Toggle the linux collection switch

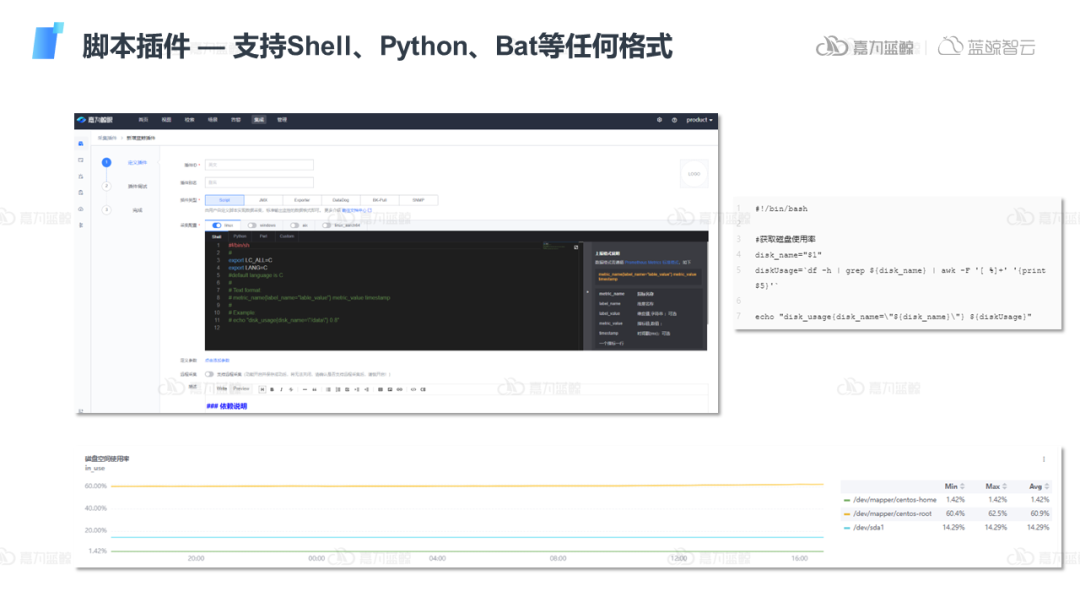coord(216,225)
